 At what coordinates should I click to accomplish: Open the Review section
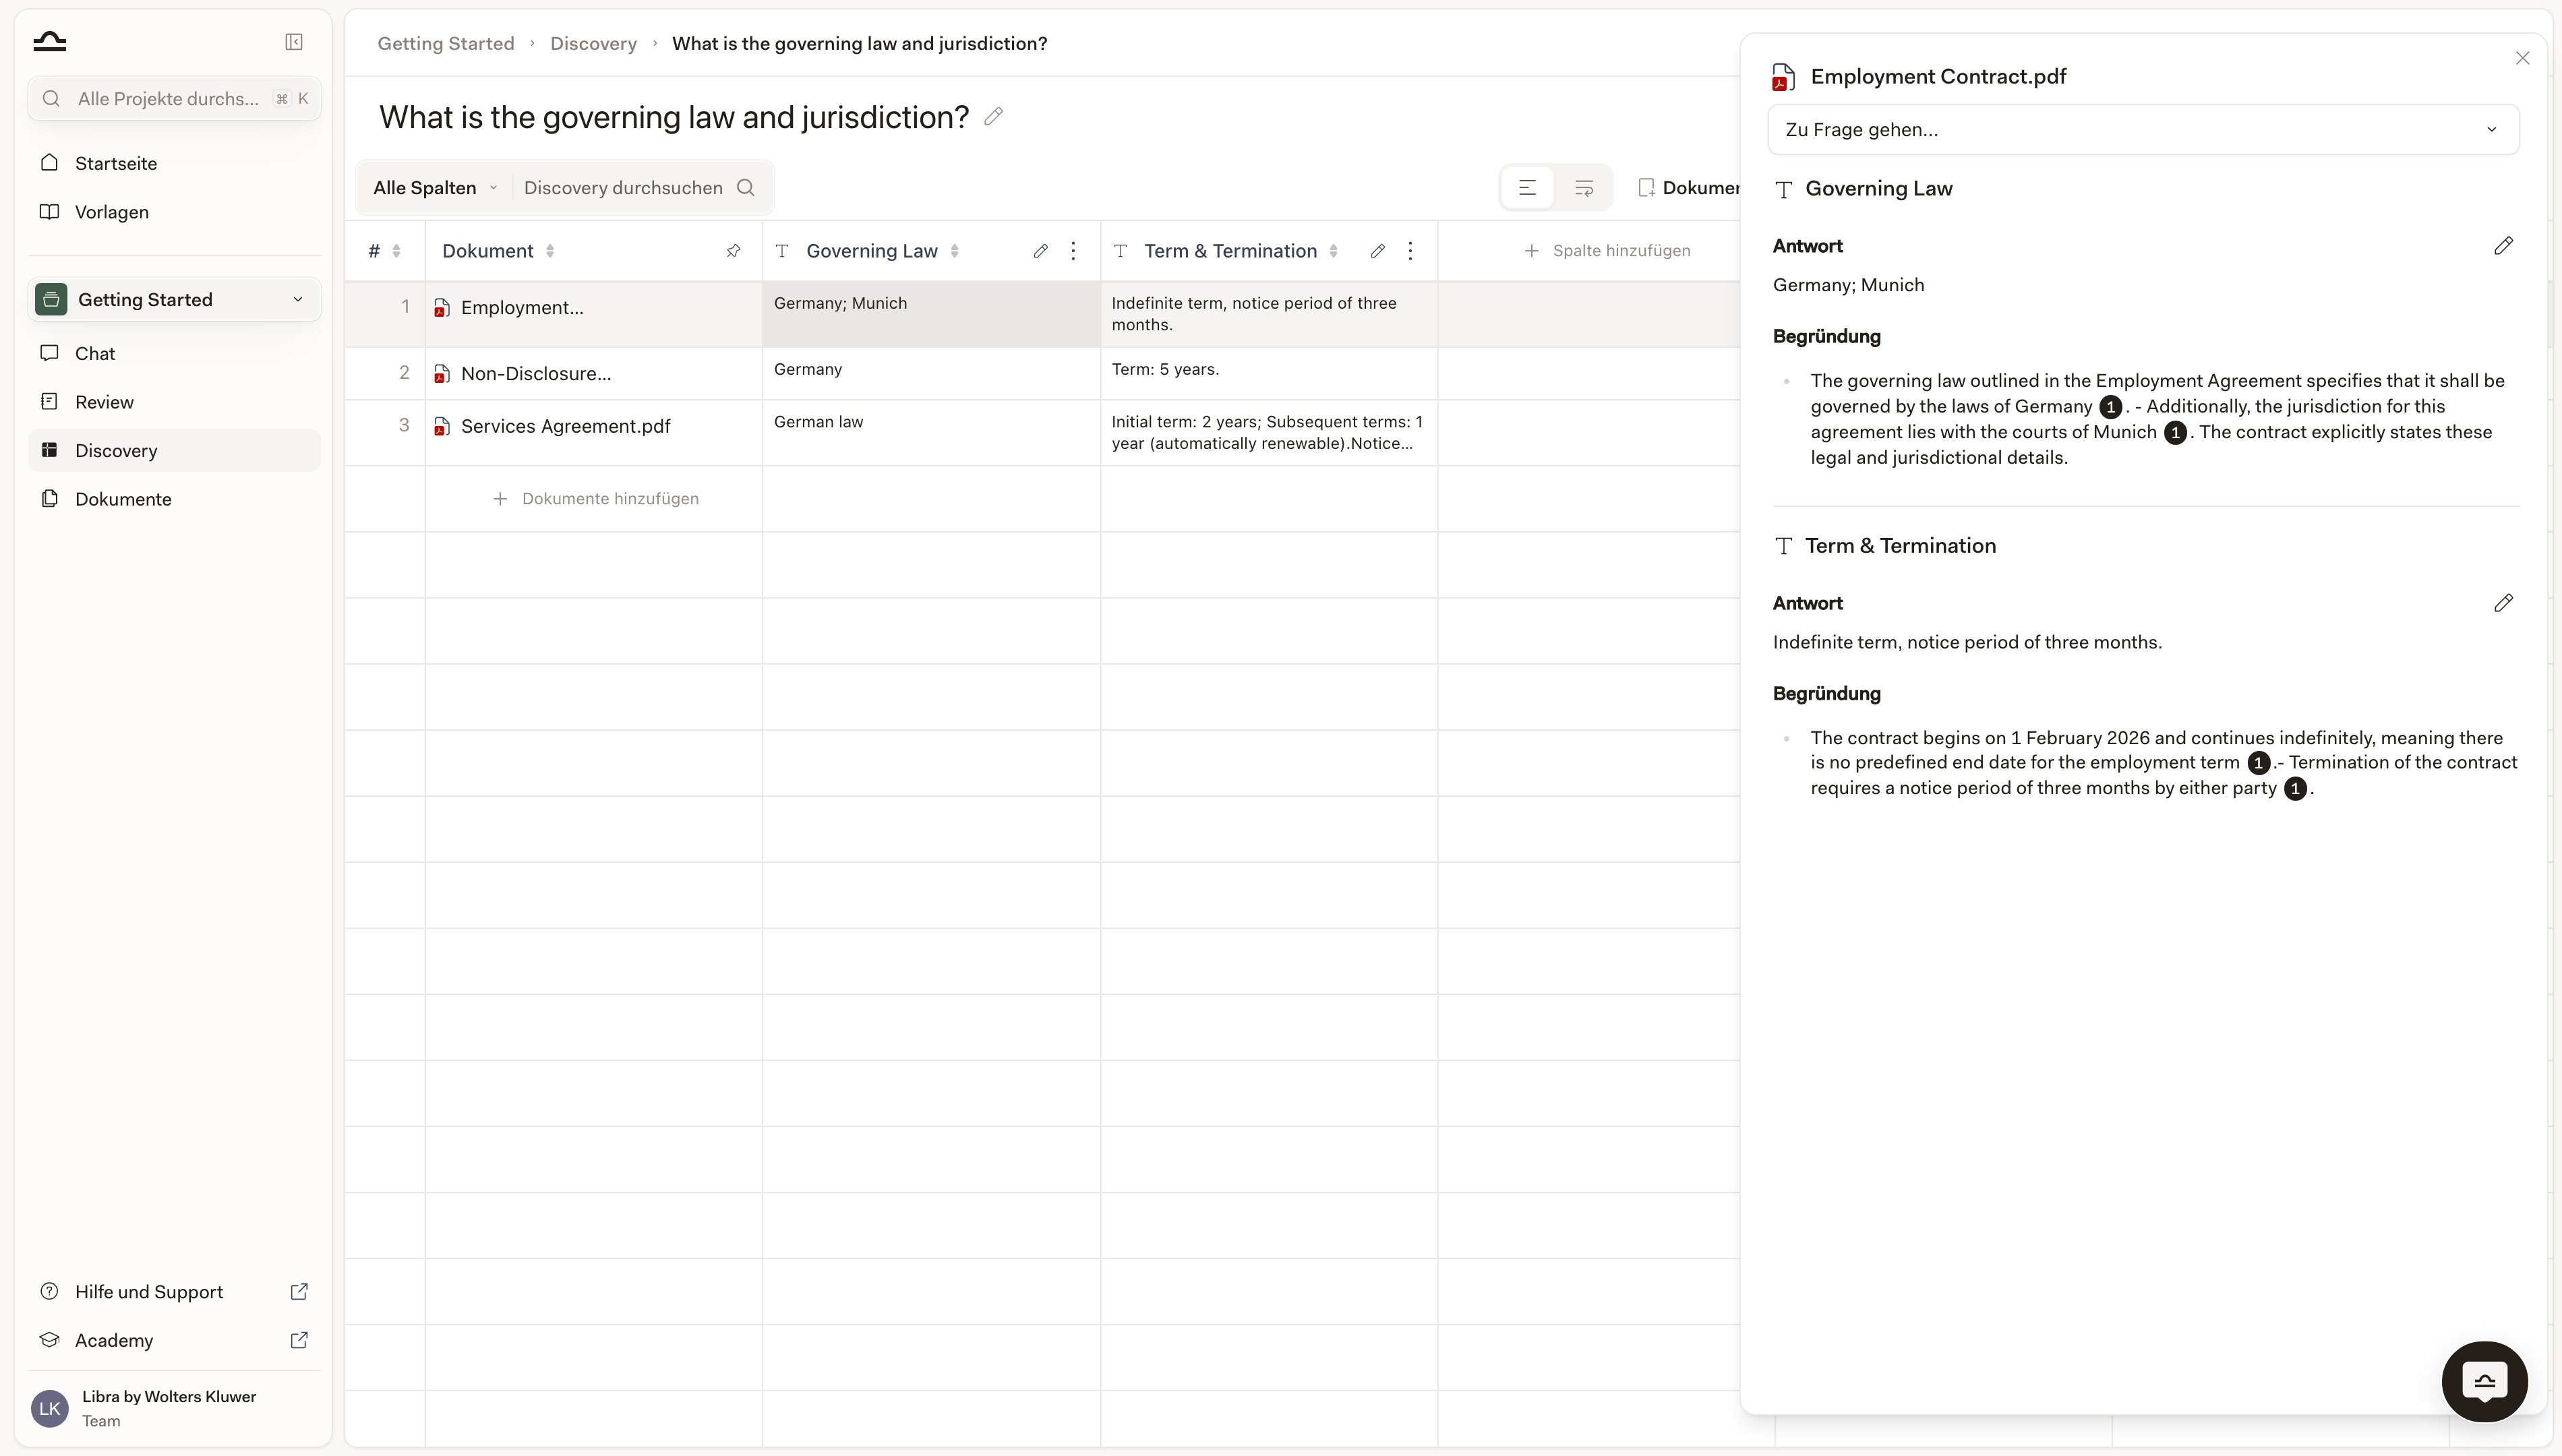pyautogui.click(x=174, y=402)
